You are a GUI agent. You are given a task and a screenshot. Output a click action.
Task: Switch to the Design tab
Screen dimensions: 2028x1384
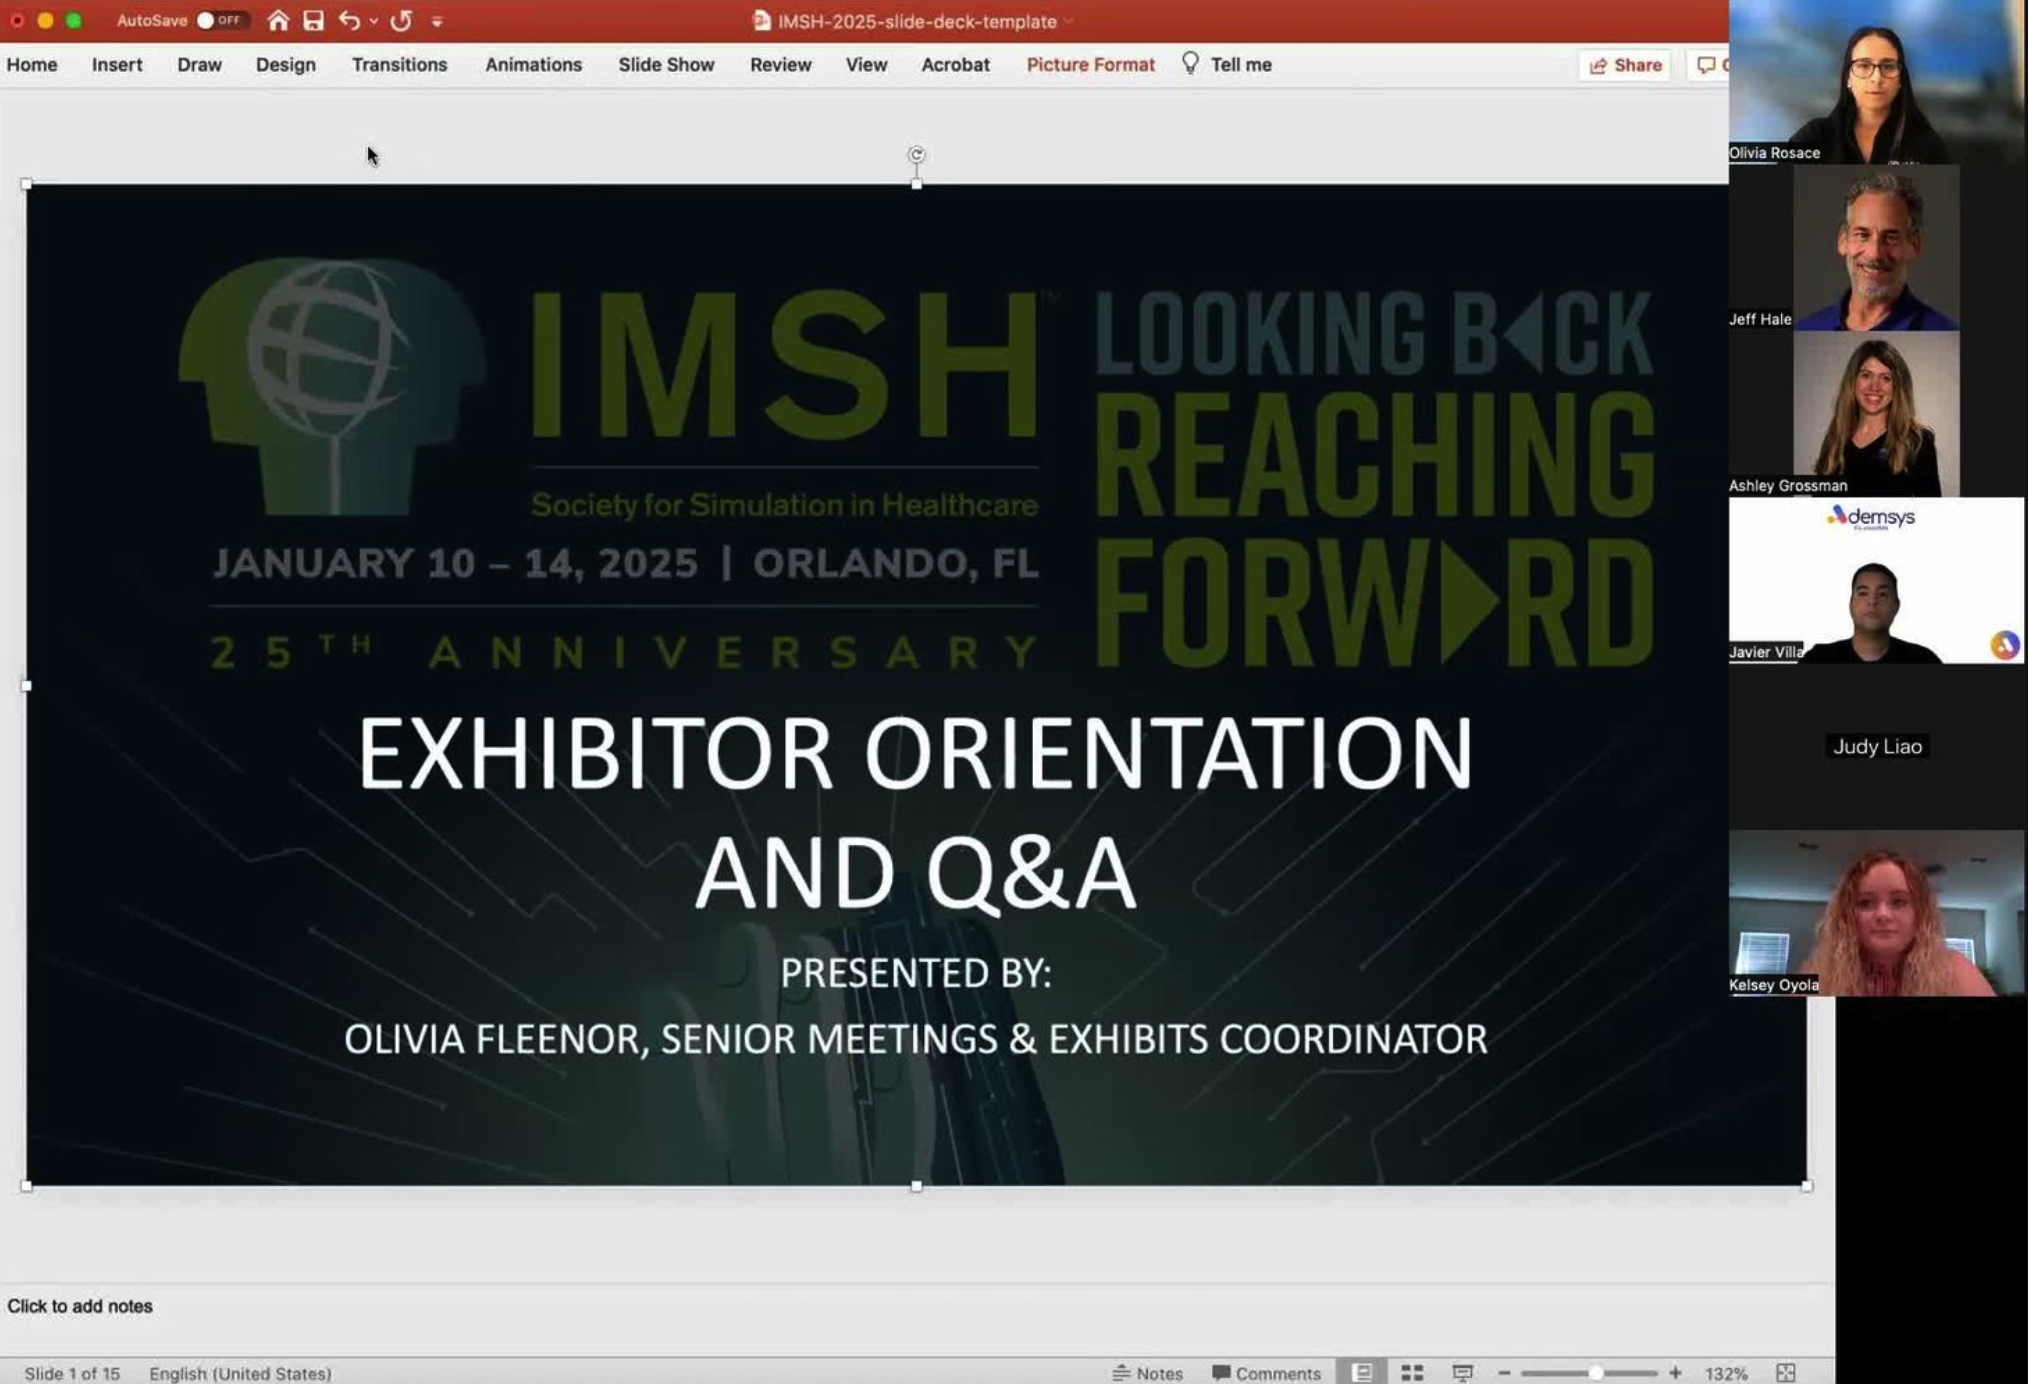tap(285, 65)
